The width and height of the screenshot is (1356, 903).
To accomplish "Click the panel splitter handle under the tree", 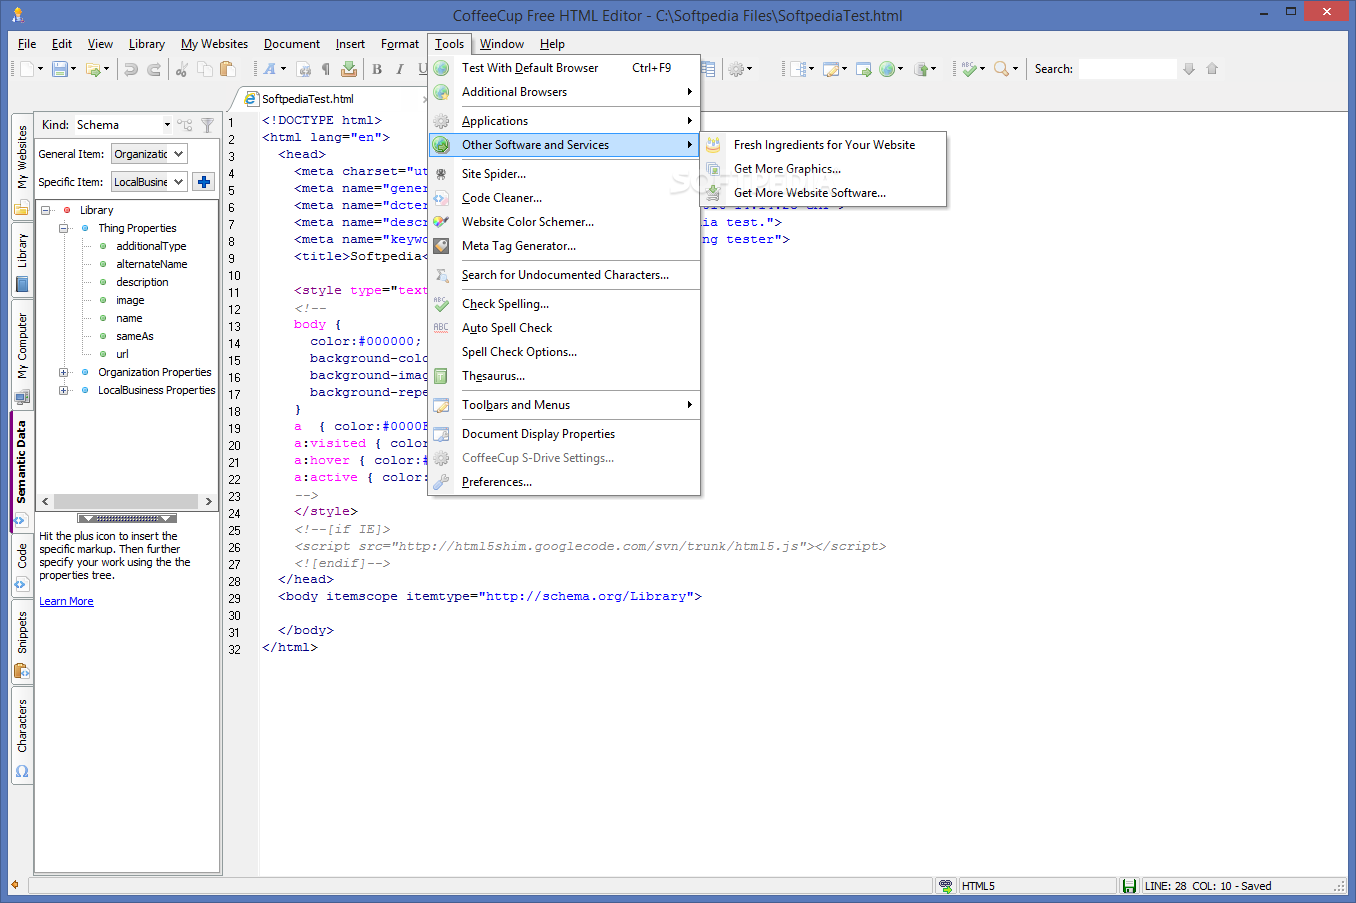I will click(127, 519).
